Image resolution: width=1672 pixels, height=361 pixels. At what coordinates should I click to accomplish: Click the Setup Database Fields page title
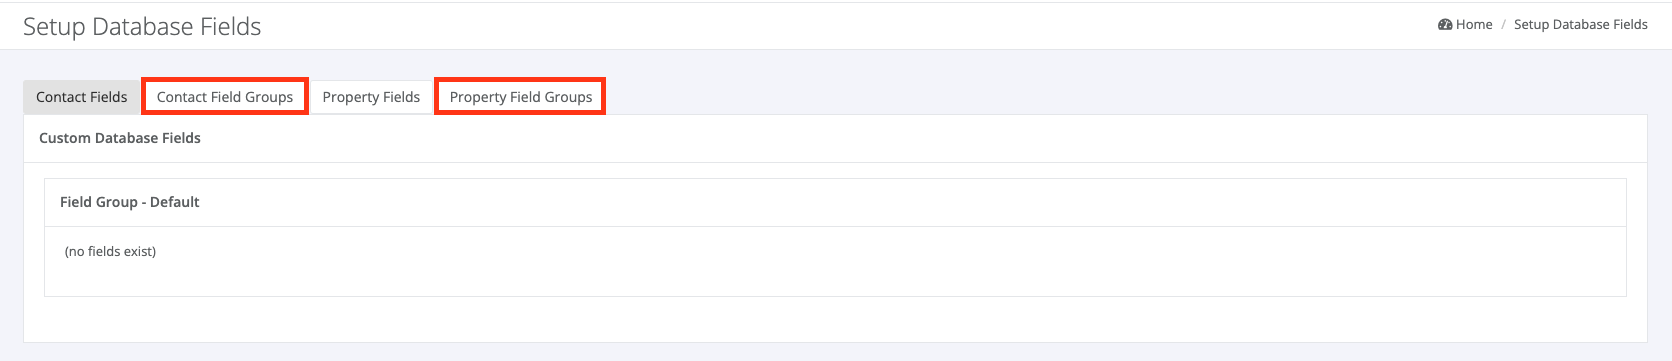(142, 27)
